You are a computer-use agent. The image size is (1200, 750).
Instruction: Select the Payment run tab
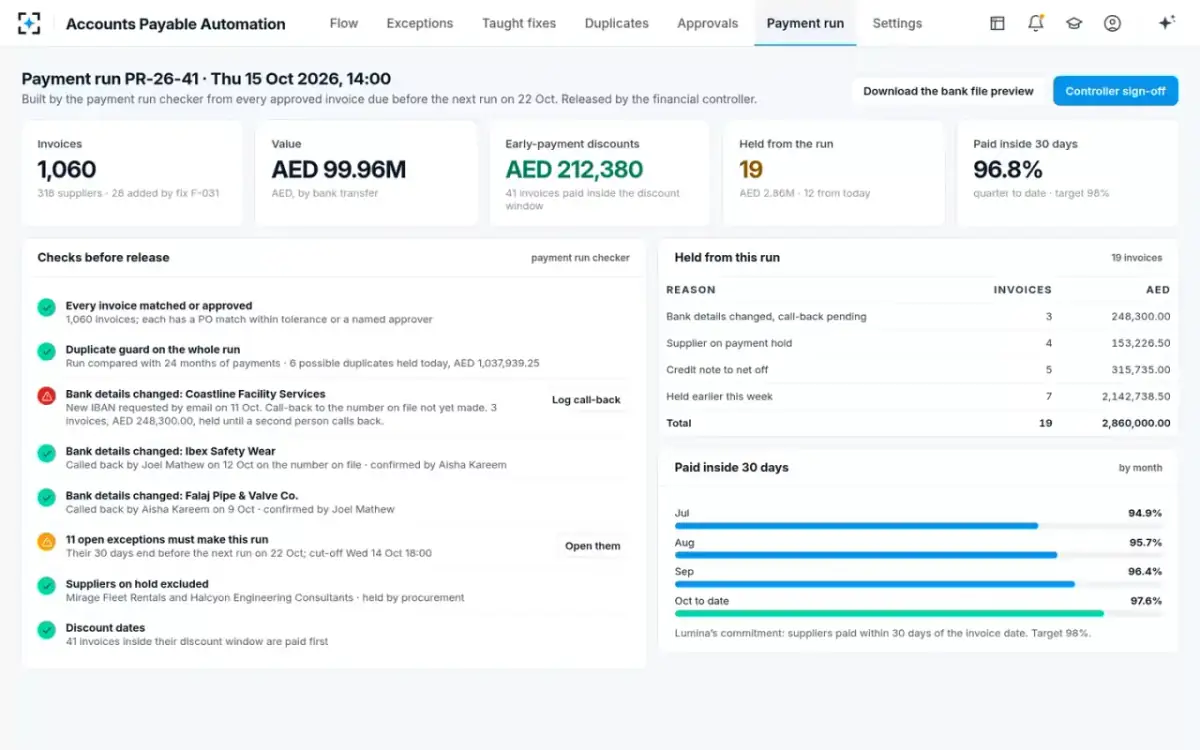tap(805, 23)
